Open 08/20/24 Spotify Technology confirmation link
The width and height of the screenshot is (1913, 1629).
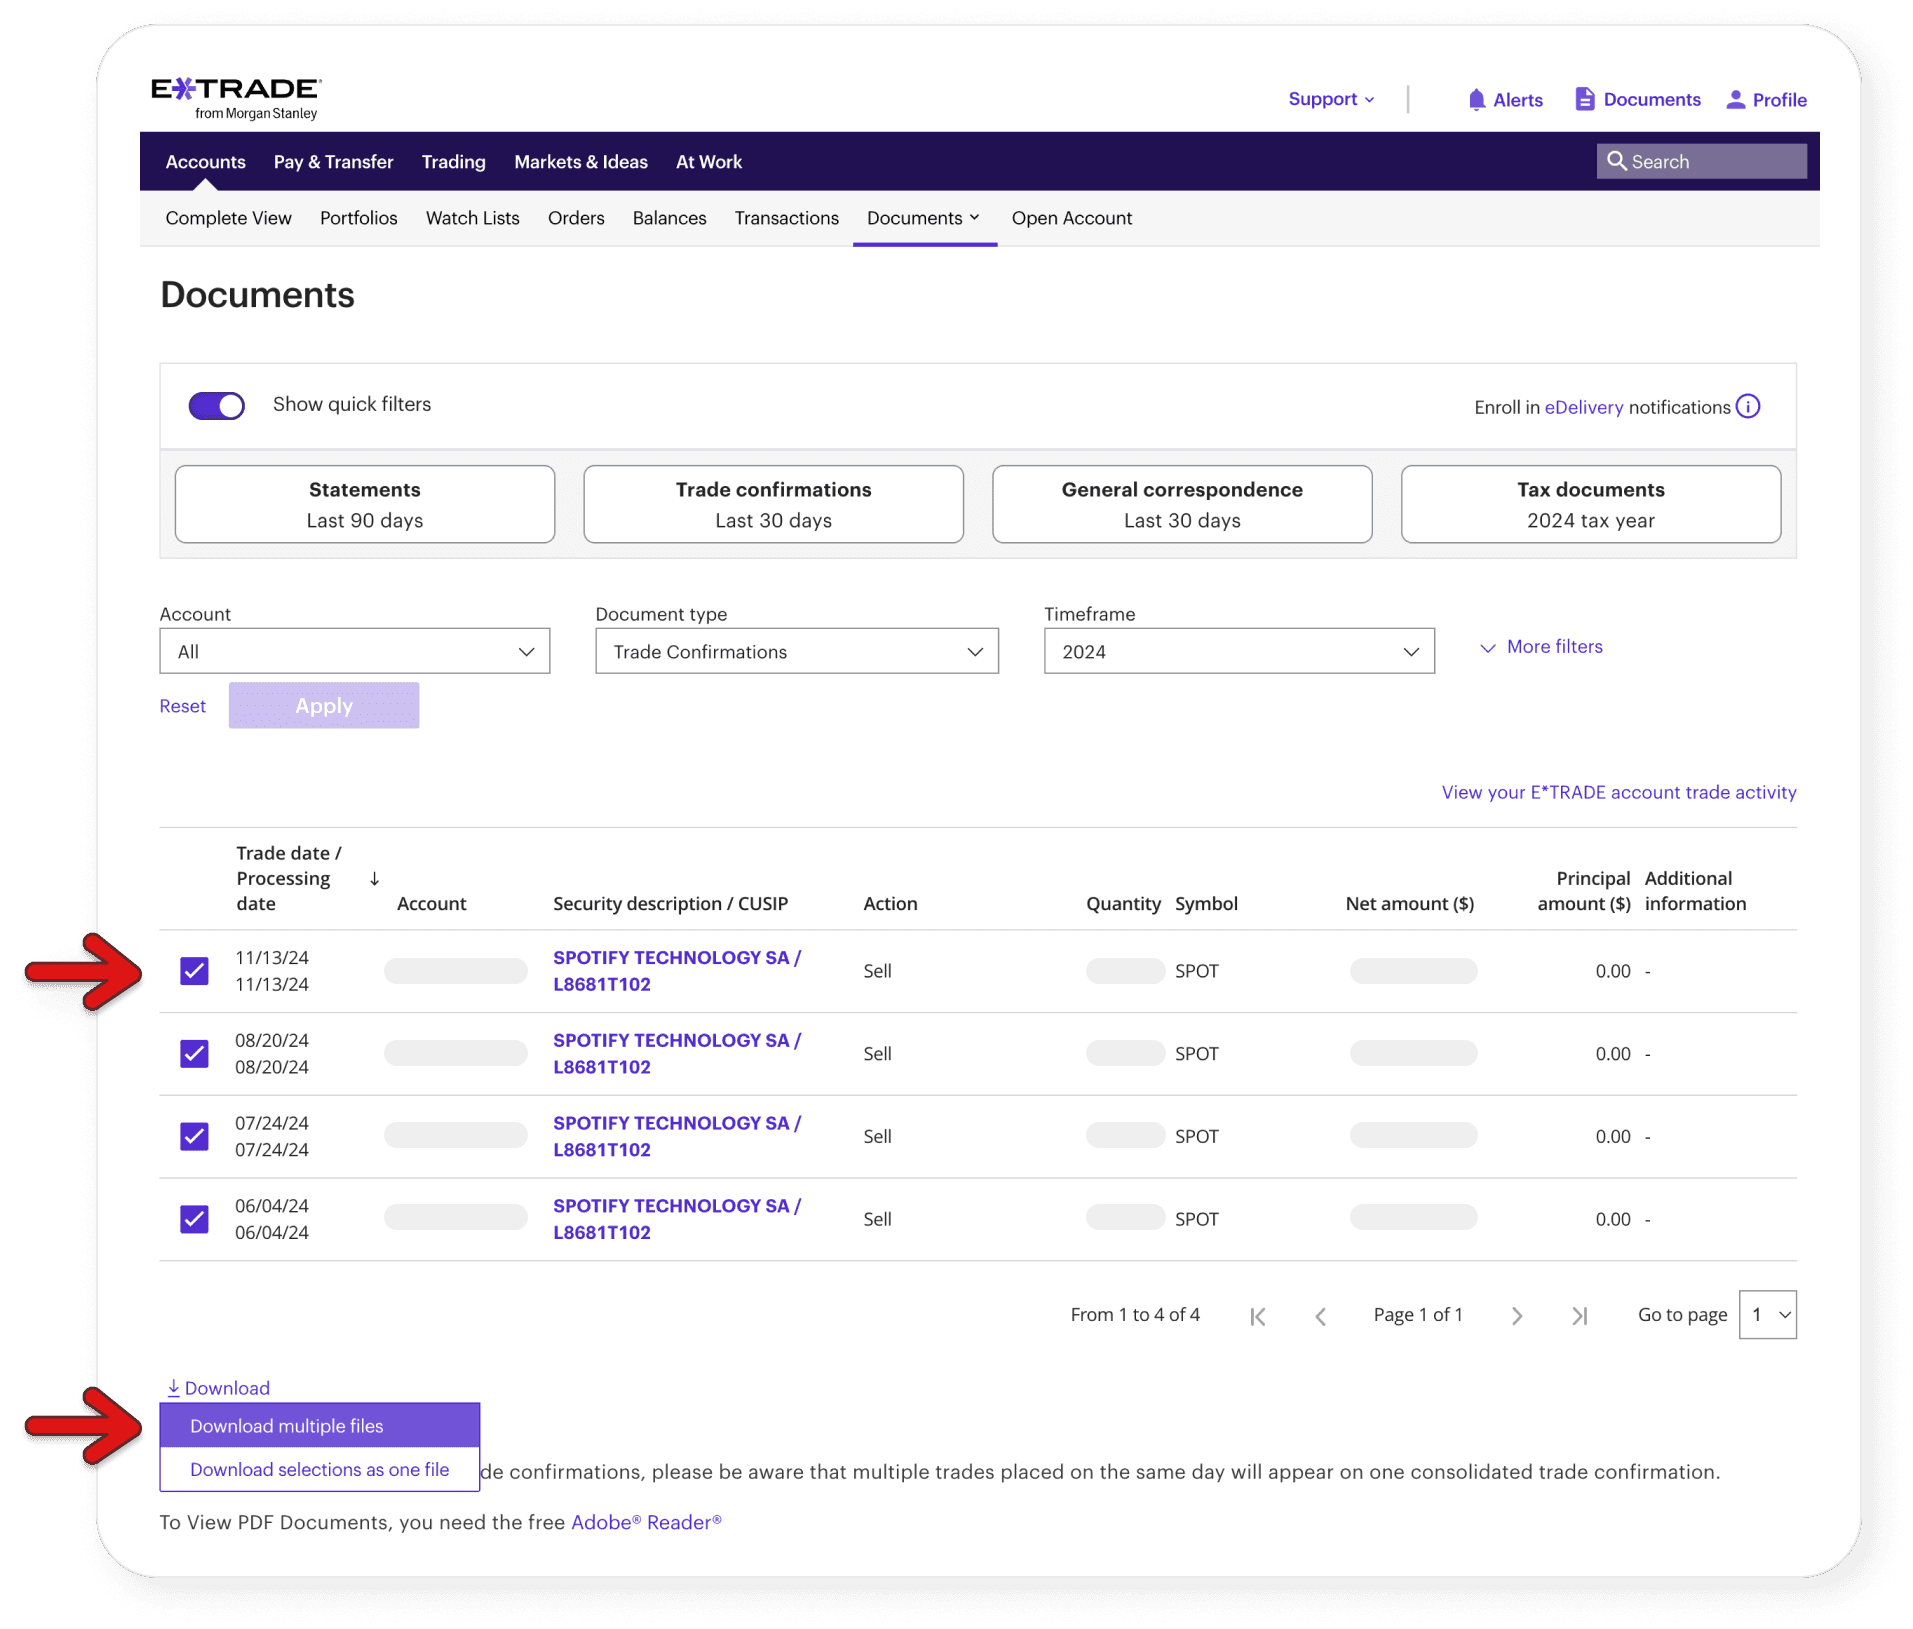point(677,1054)
